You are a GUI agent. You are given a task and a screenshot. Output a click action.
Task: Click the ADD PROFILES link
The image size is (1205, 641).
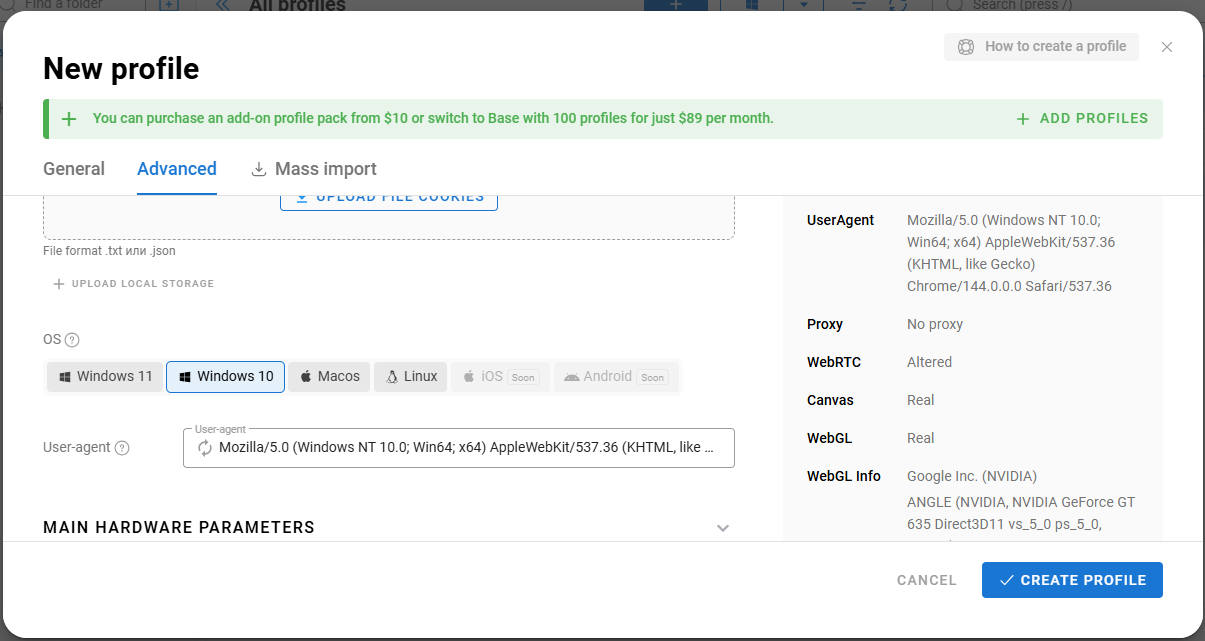[1082, 118]
